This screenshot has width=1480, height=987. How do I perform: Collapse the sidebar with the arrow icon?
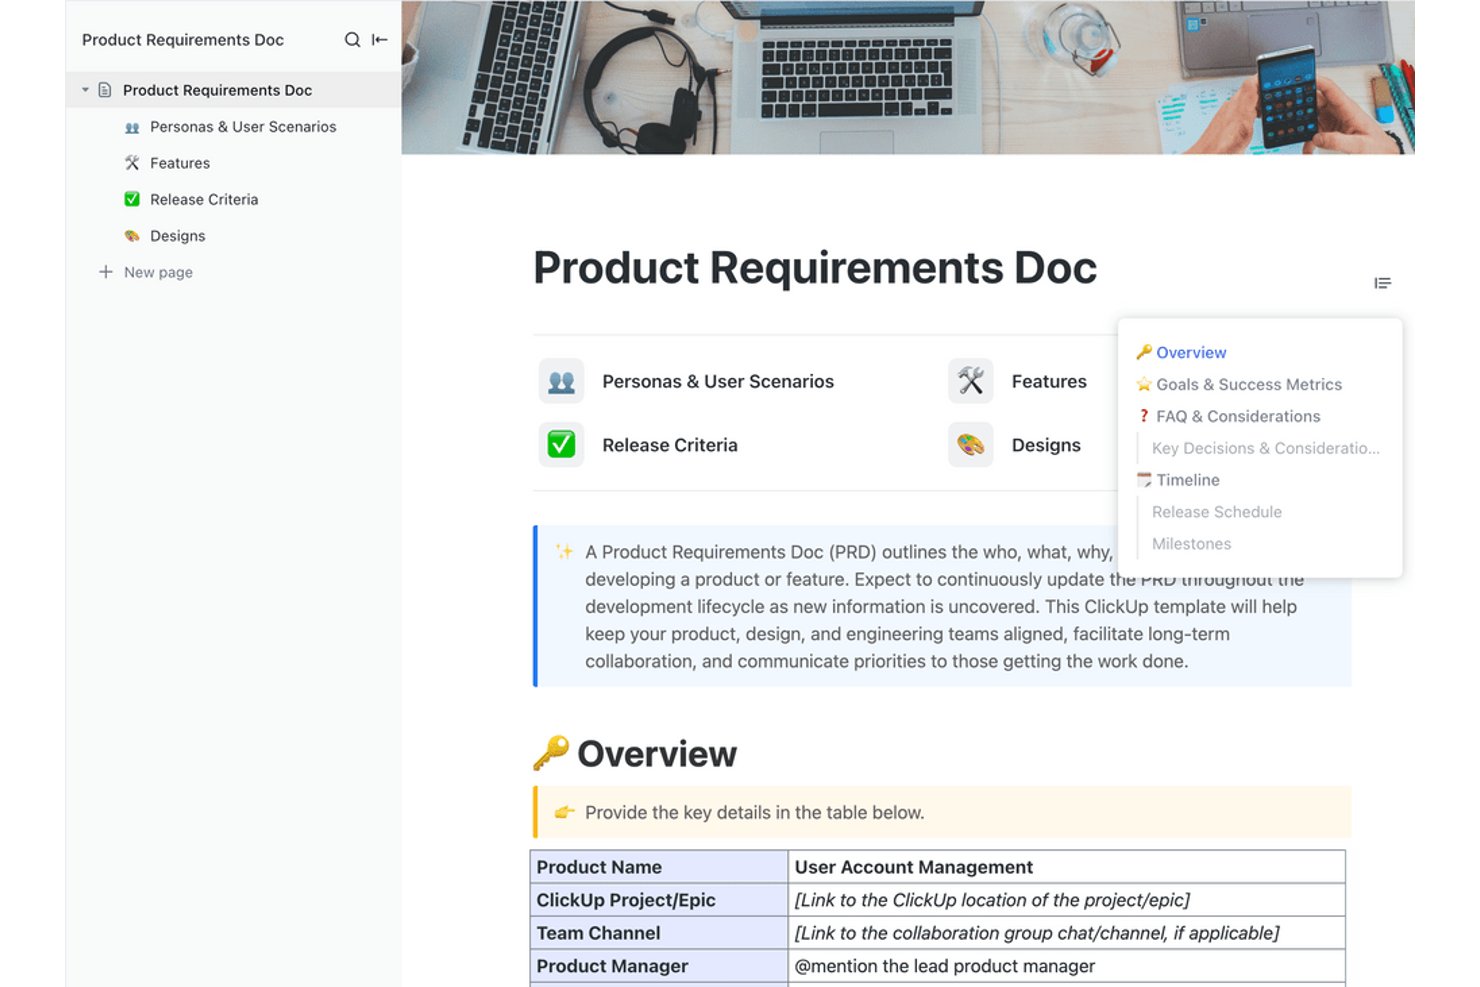pos(380,40)
